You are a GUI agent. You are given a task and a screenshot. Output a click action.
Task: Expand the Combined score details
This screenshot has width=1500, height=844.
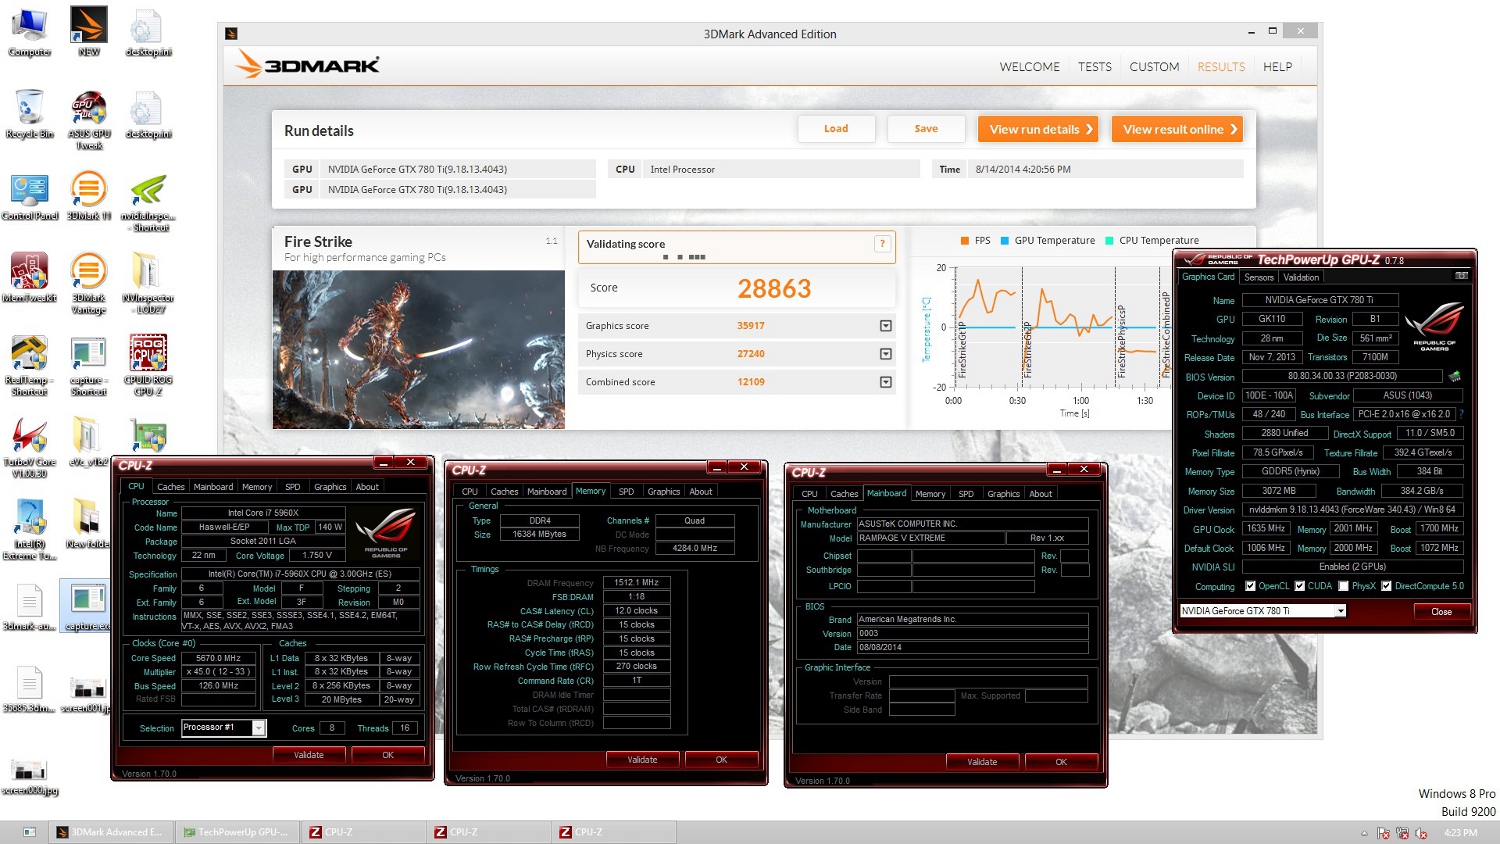point(885,382)
